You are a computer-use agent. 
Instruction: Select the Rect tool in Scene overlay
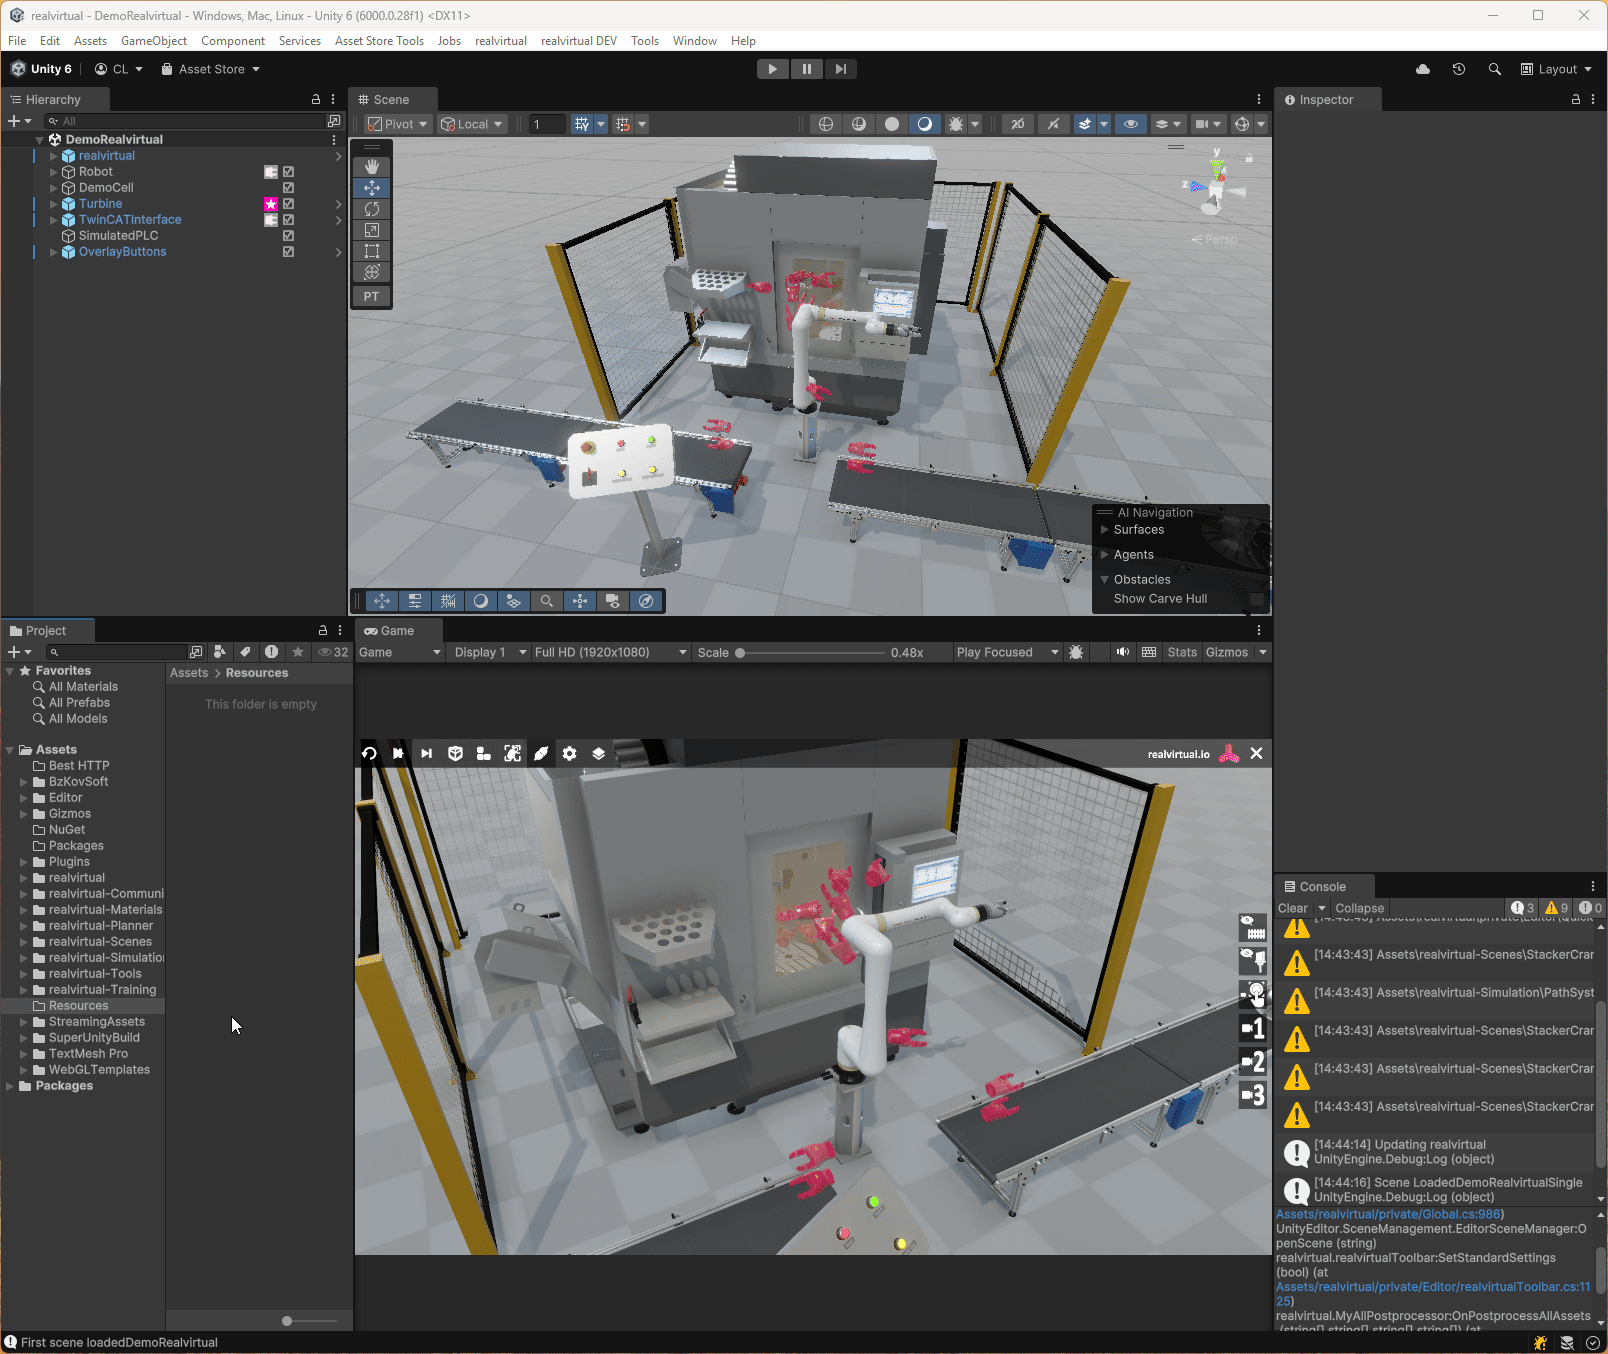(x=371, y=251)
